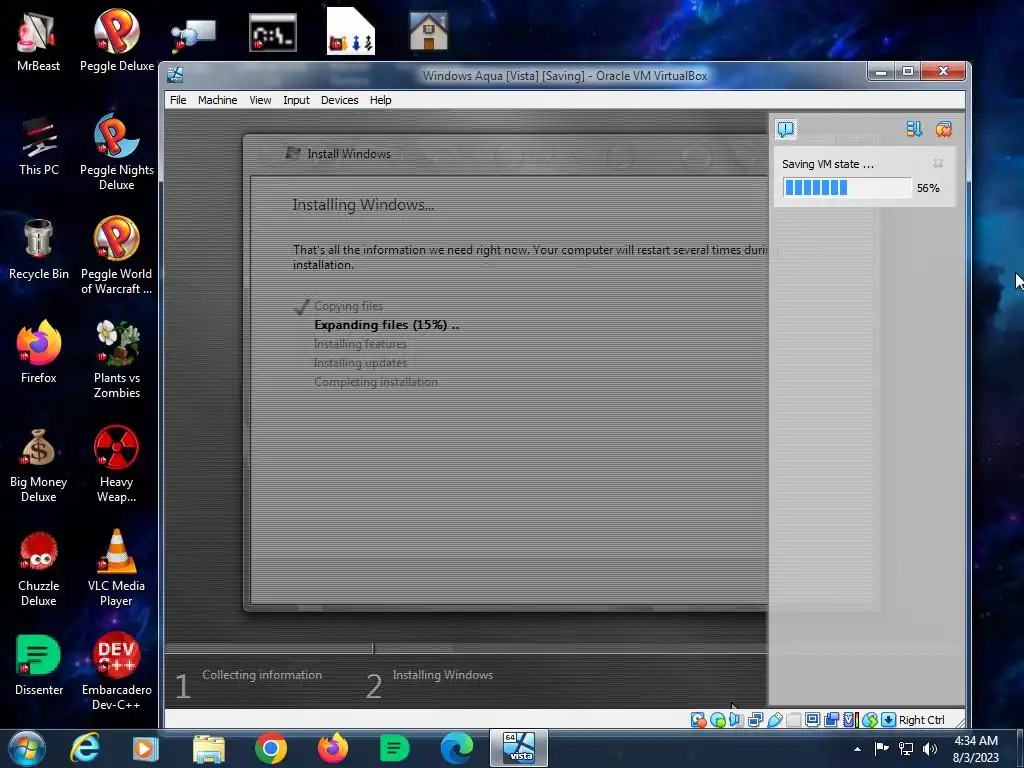Open the View menu in VirtualBox
This screenshot has height=768, width=1024.
coord(260,100)
